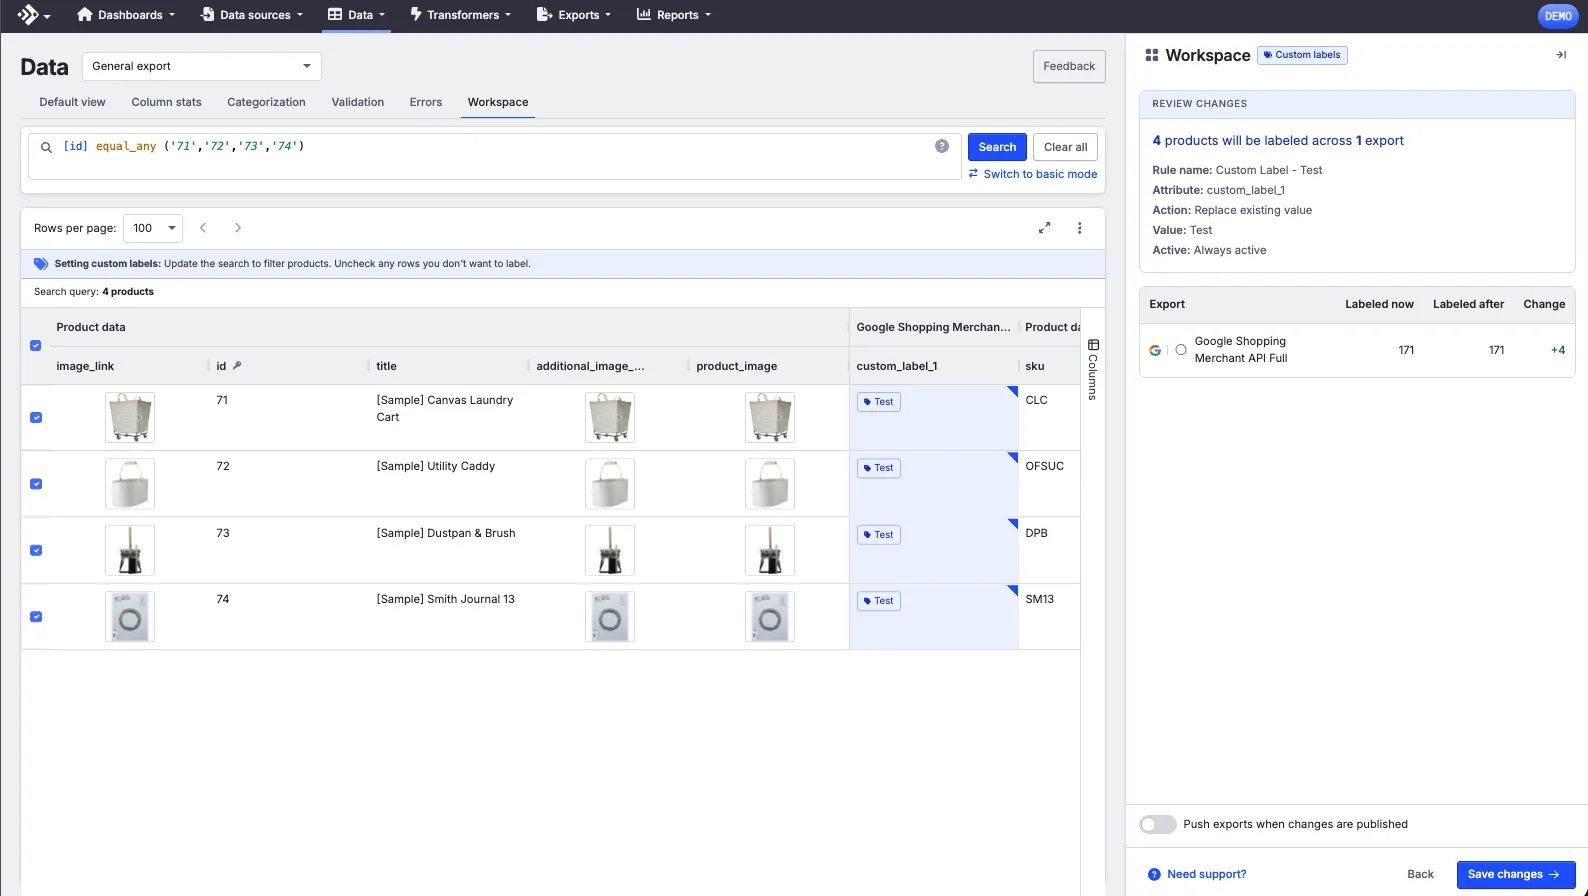Click the advanced search query field
The height and width of the screenshot is (896, 1588).
(495, 157)
